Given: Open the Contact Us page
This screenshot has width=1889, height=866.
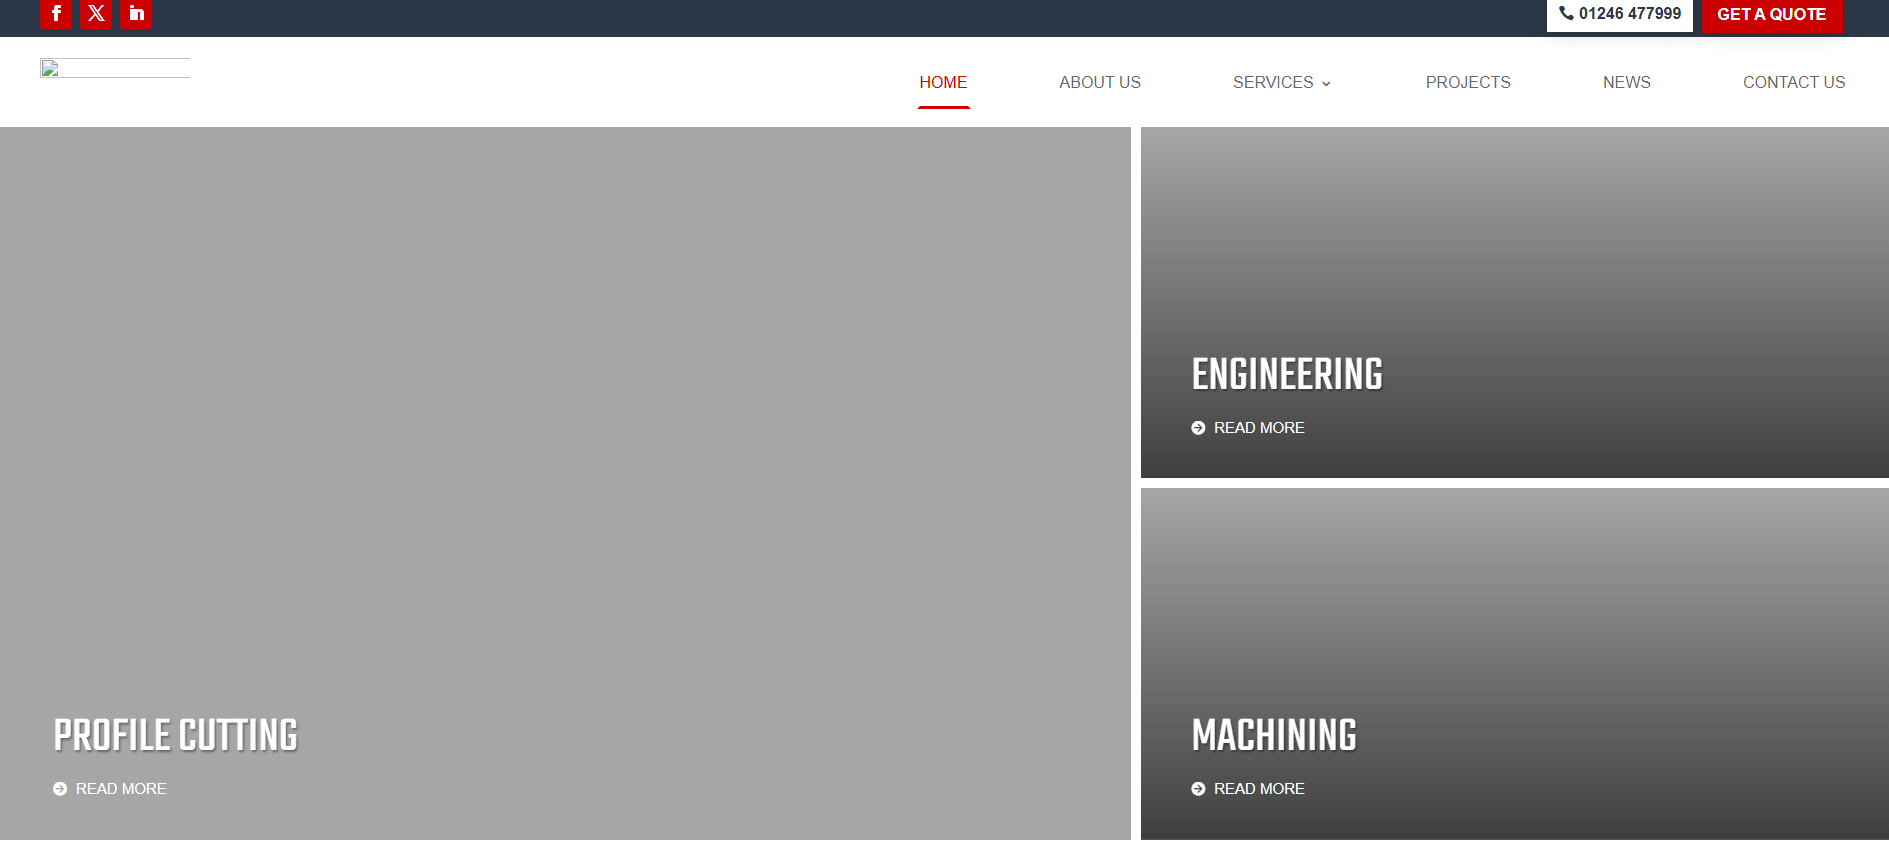Looking at the screenshot, I should click(x=1793, y=83).
